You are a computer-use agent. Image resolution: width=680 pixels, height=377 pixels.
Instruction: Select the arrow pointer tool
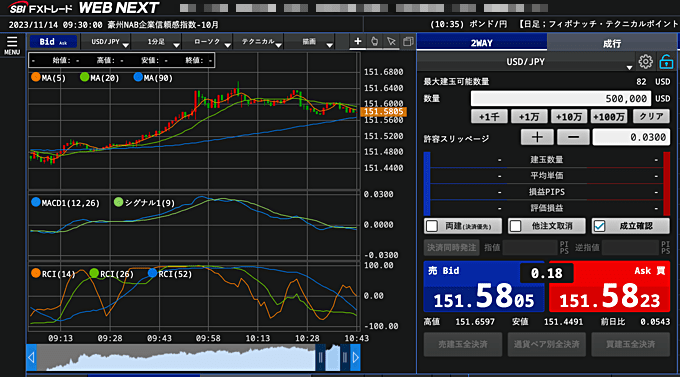(x=391, y=42)
